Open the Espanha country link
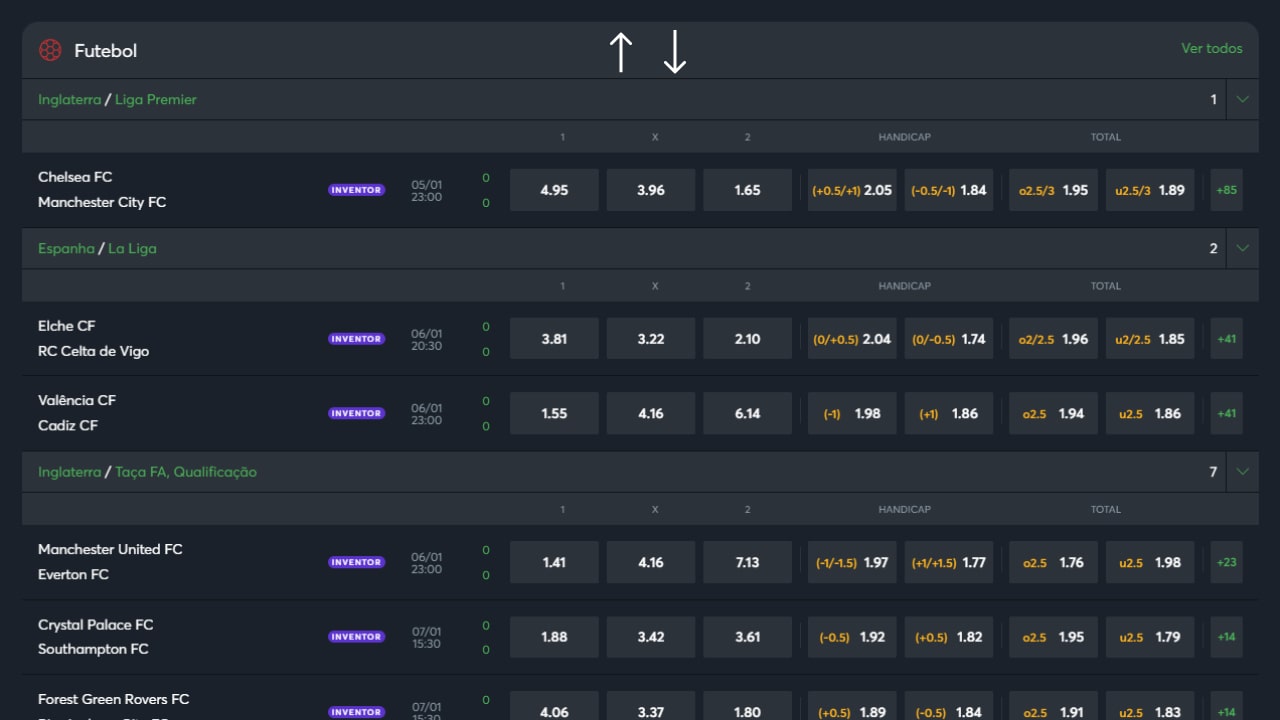This screenshot has width=1280, height=720. (x=66, y=248)
